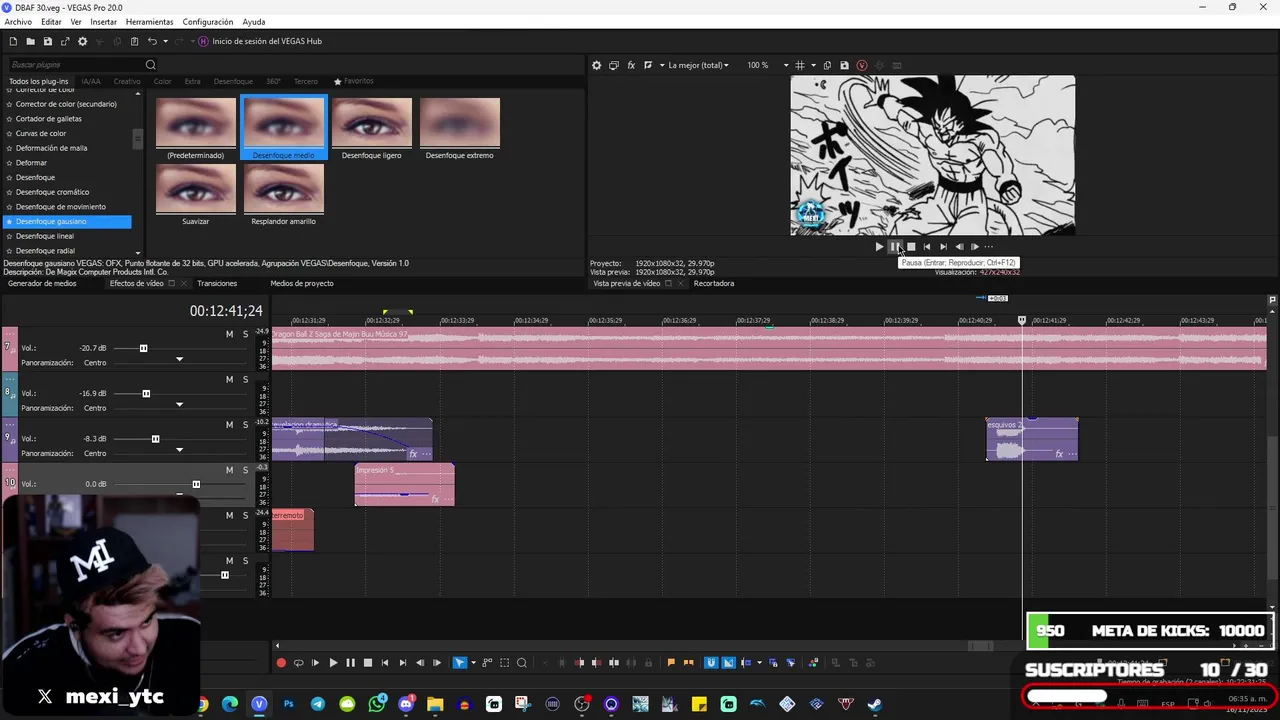The image size is (1280, 720).
Task: Open more preview transport options (three dots)
Action: (x=989, y=247)
